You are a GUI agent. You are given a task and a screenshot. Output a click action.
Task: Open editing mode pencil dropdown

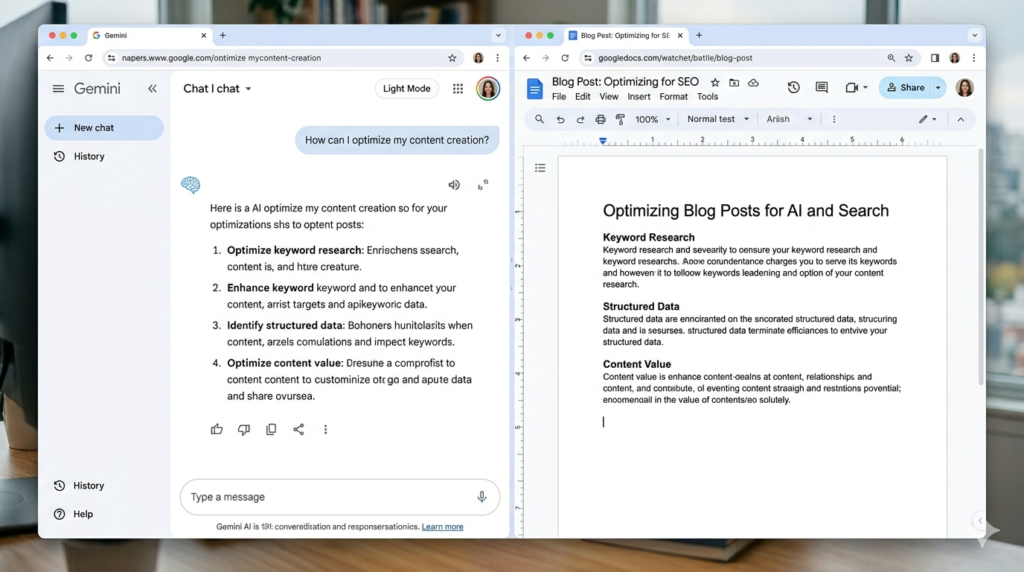click(927, 119)
